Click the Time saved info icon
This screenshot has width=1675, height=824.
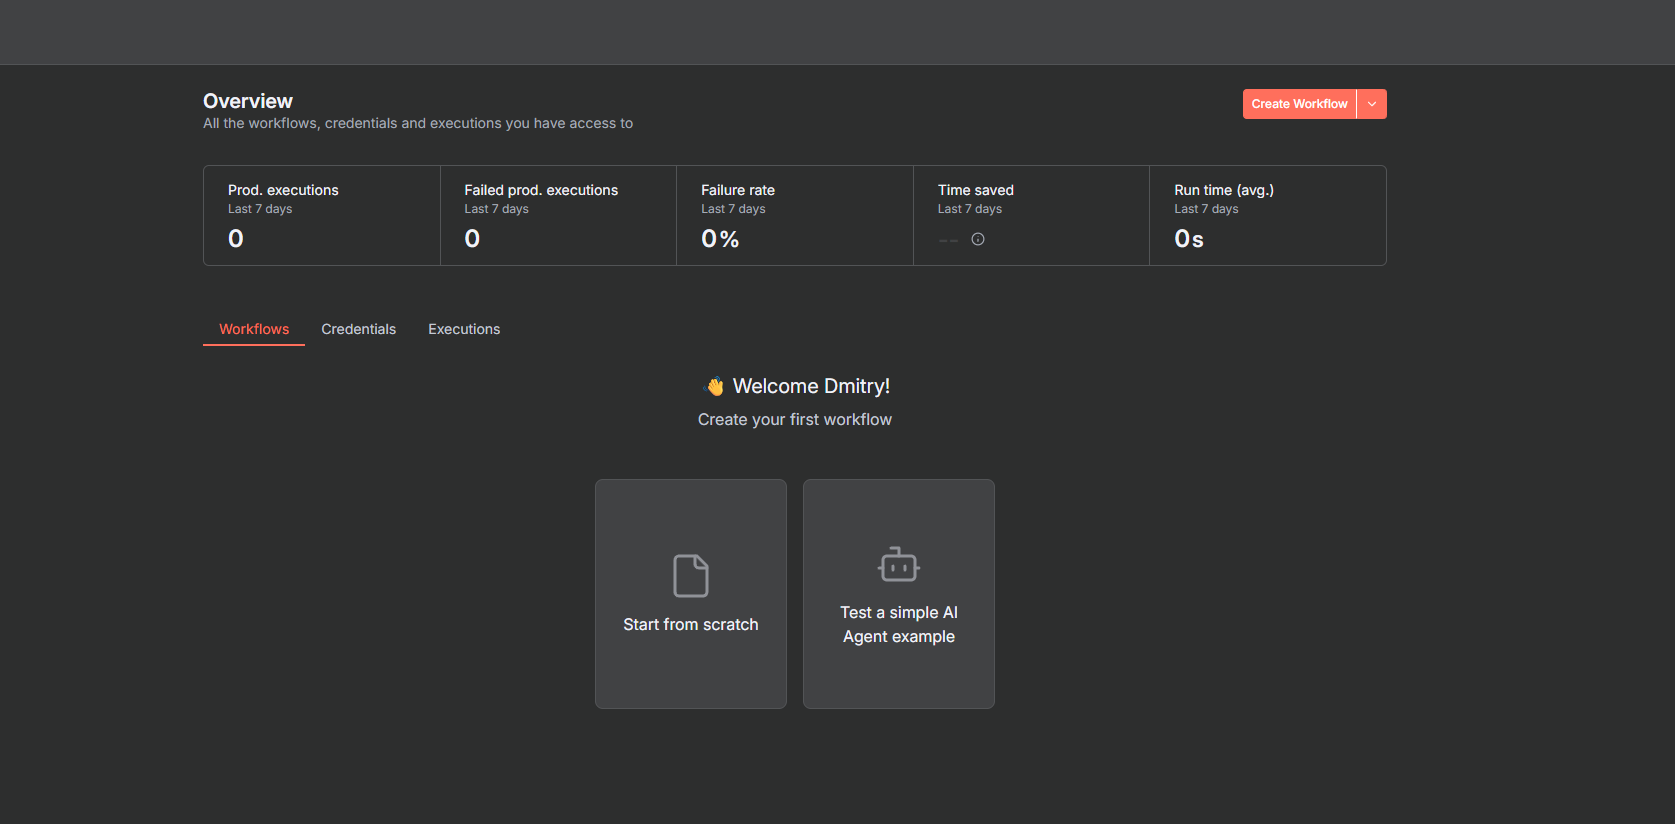point(978,239)
